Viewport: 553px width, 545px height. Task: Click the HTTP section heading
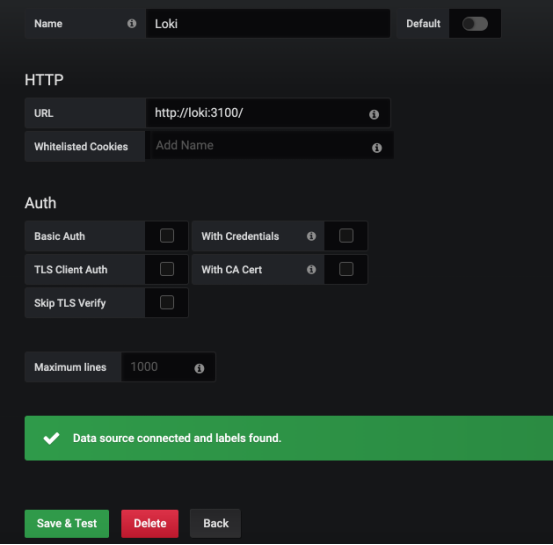pyautogui.click(x=44, y=80)
